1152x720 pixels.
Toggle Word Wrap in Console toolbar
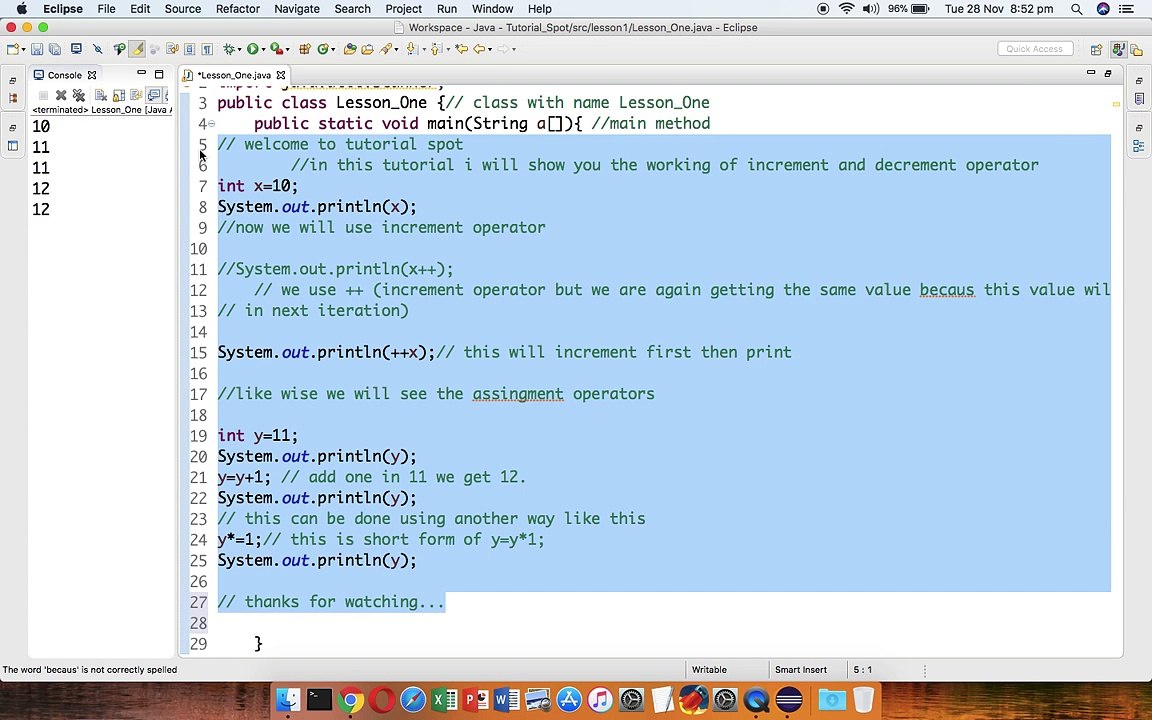point(136,96)
